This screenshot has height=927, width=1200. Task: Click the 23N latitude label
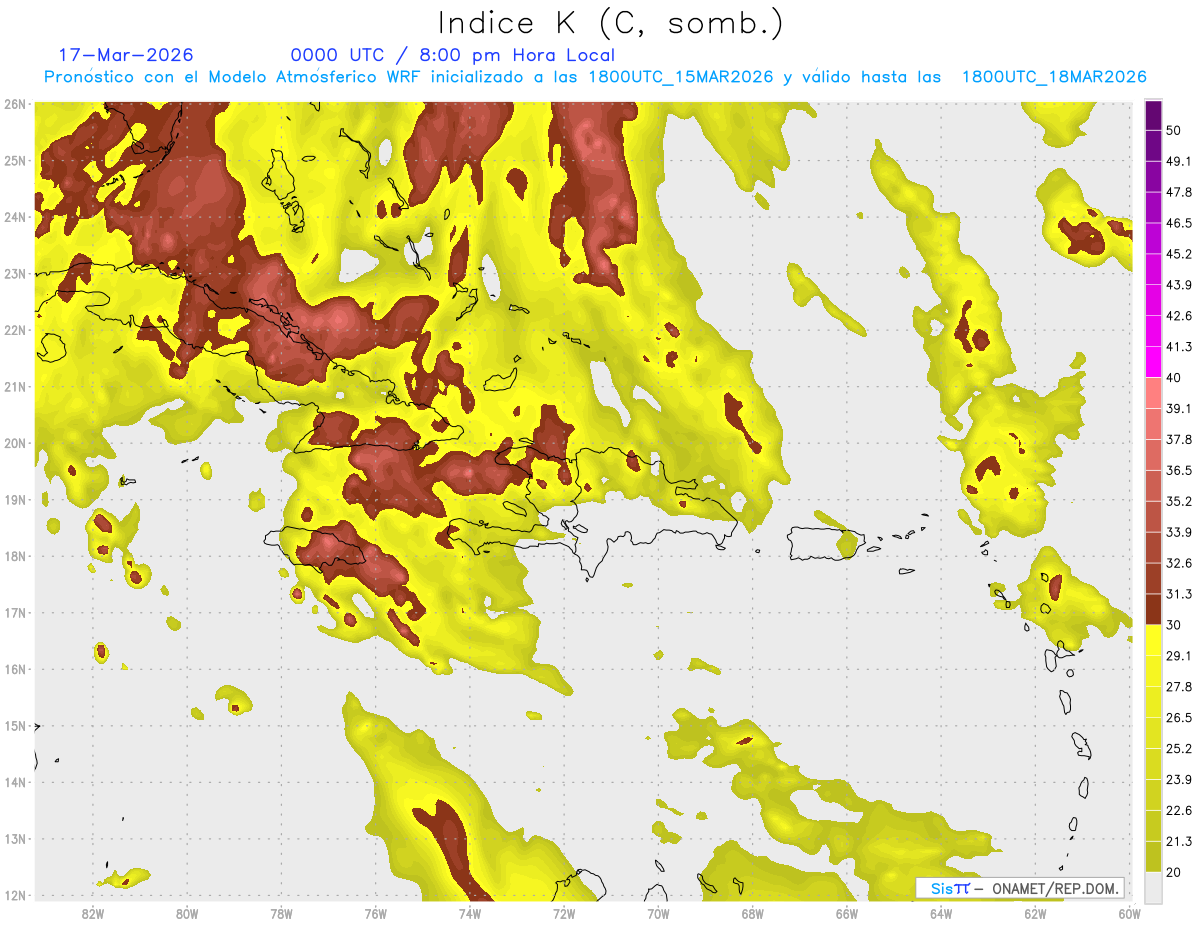pyautogui.click(x=15, y=274)
